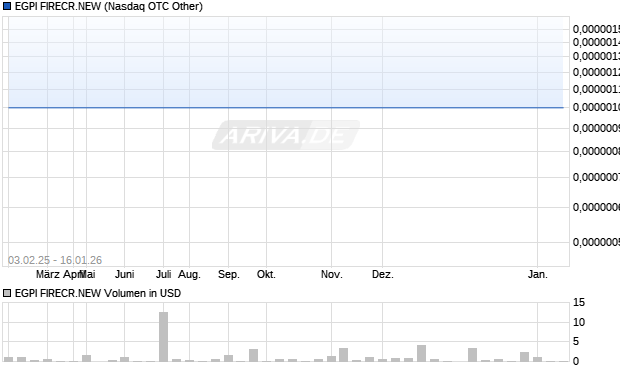
Task: Click the volume axis value 0
Action: tap(576, 361)
